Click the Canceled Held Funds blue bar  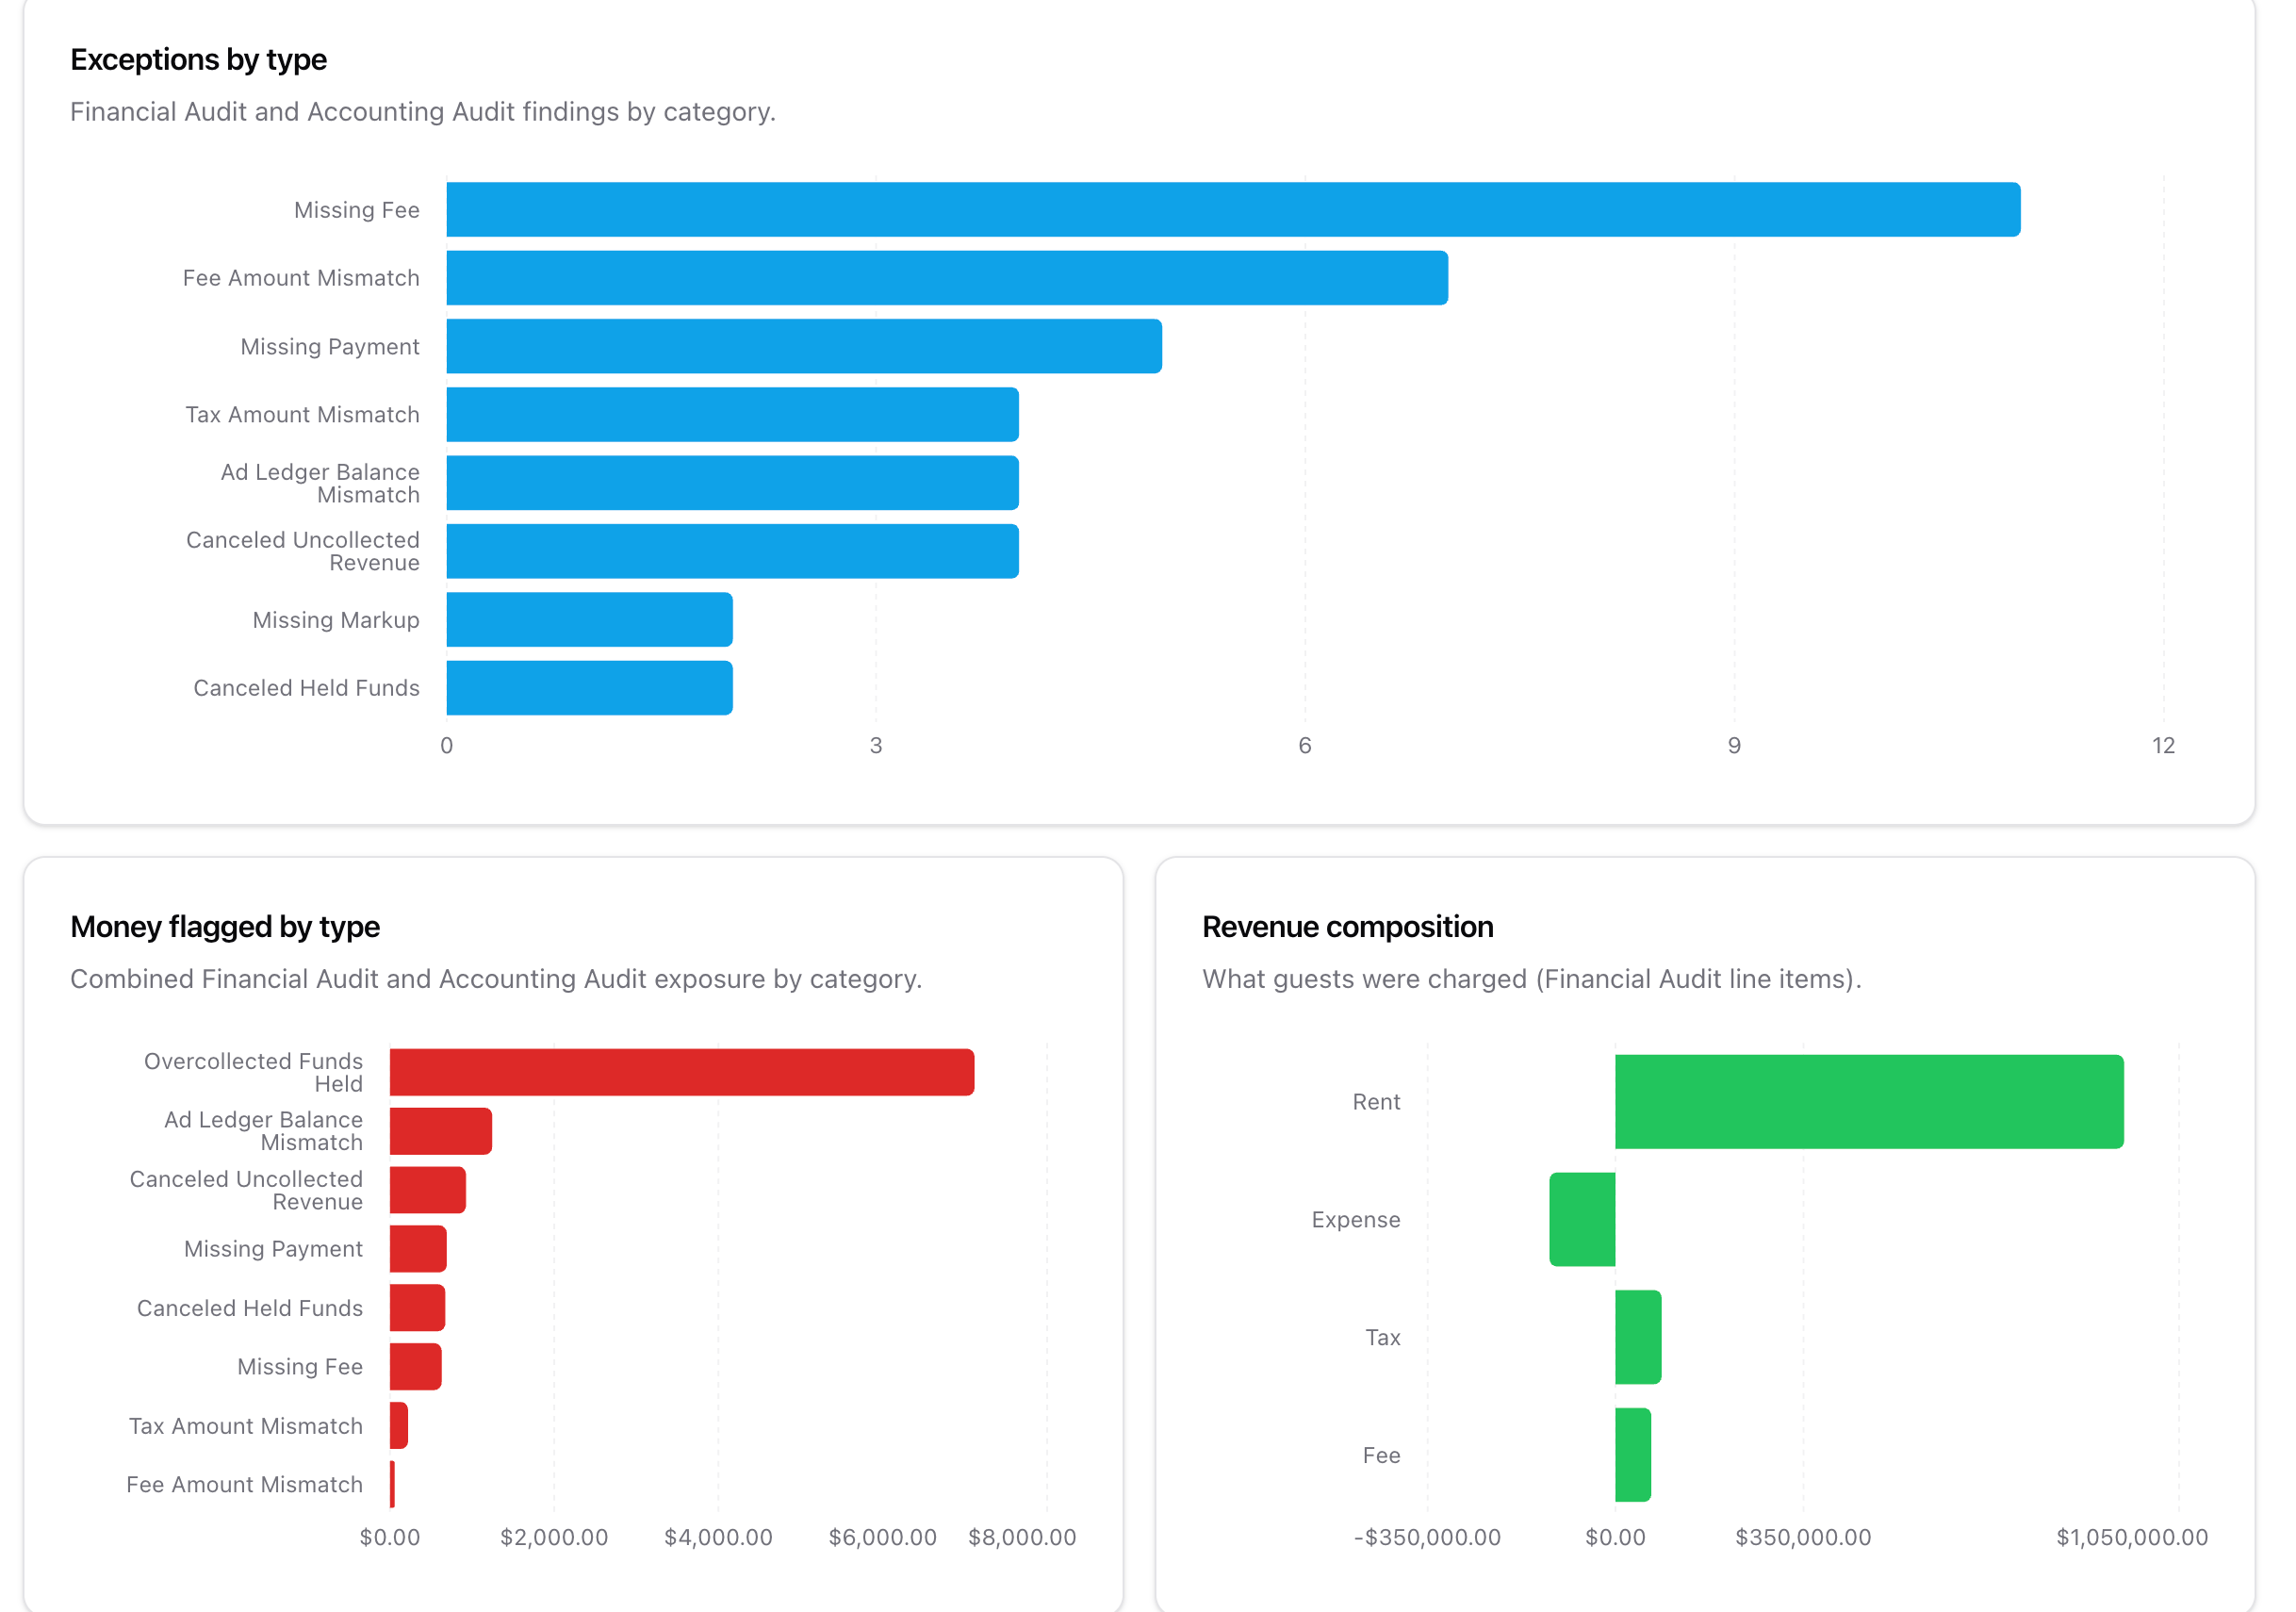pyautogui.click(x=590, y=688)
